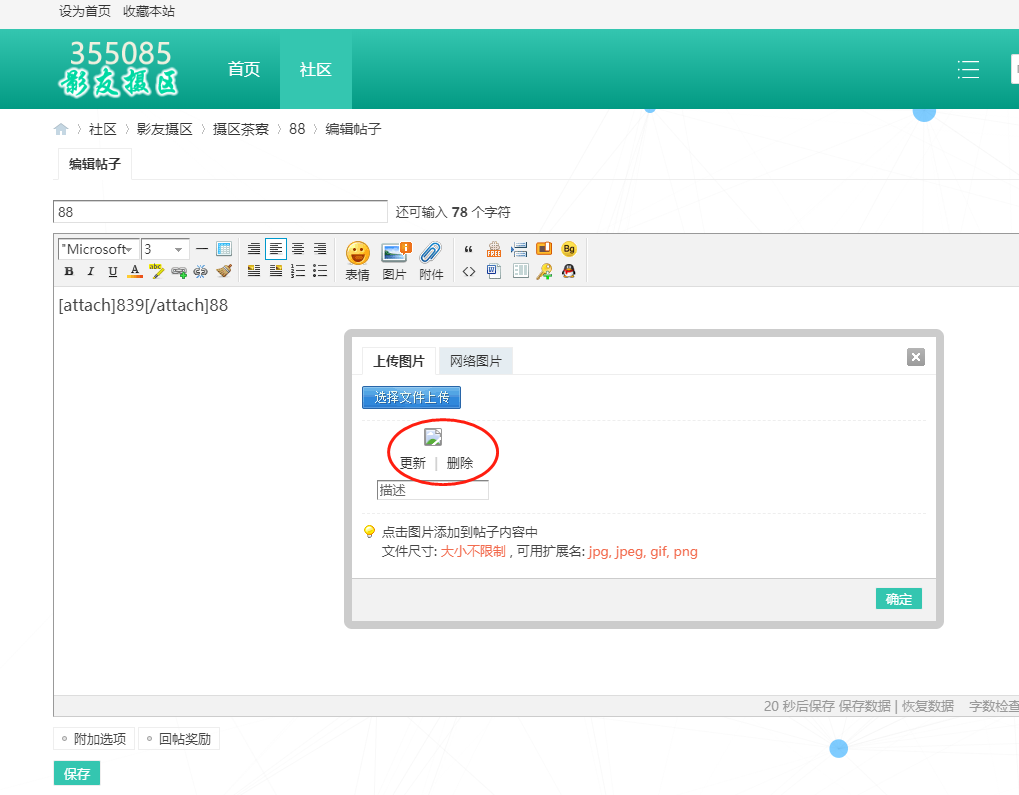
Task: Insert a hyperlink with the link icon
Action: click(x=179, y=271)
